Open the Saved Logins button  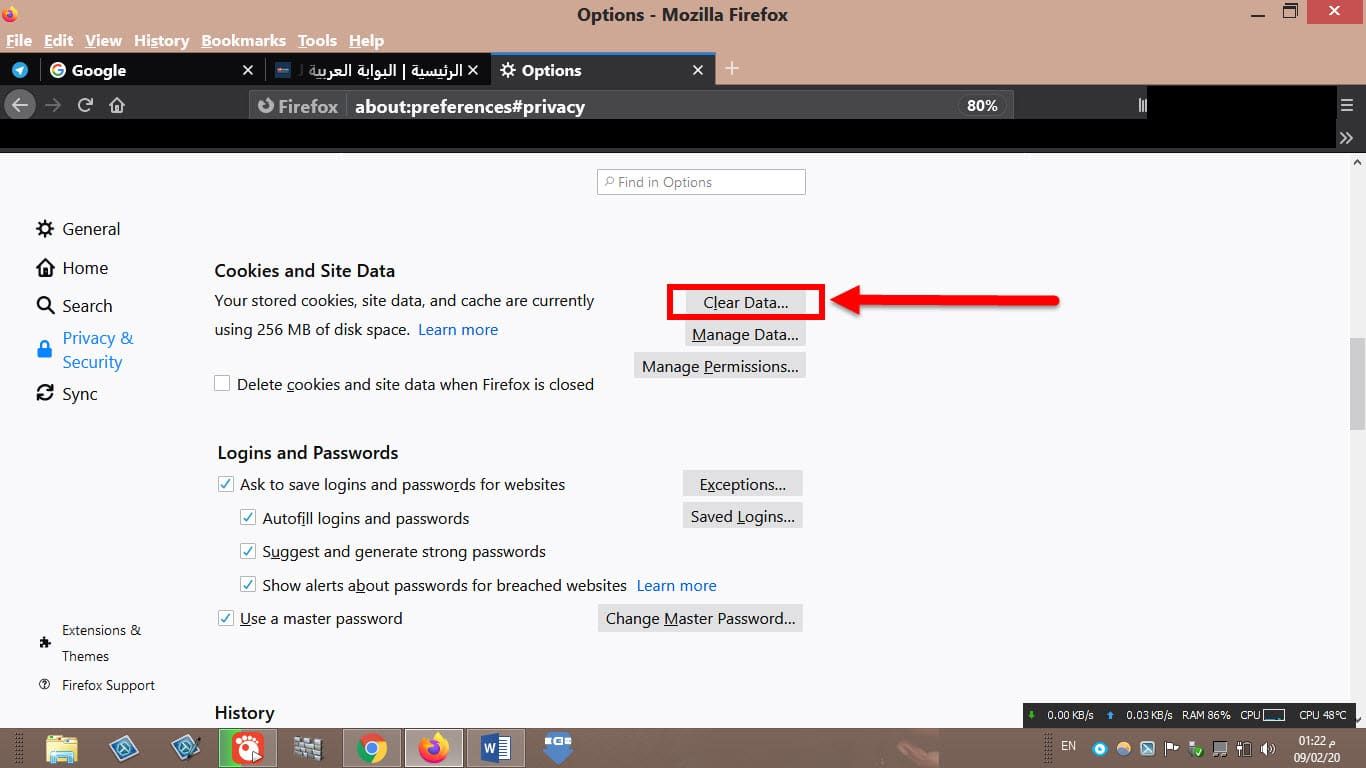click(x=743, y=516)
